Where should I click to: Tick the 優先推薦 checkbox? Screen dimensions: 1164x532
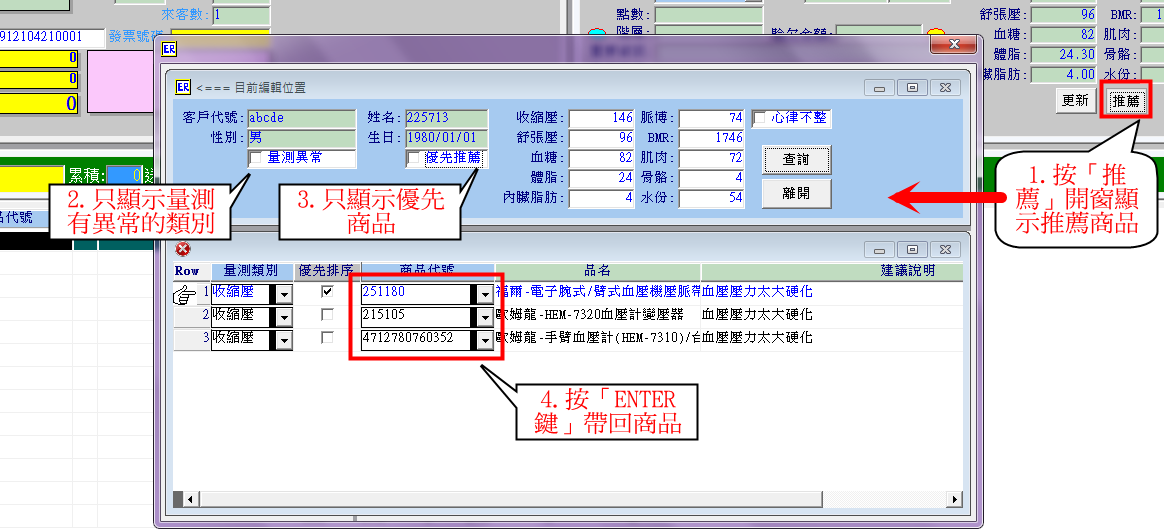(414, 158)
